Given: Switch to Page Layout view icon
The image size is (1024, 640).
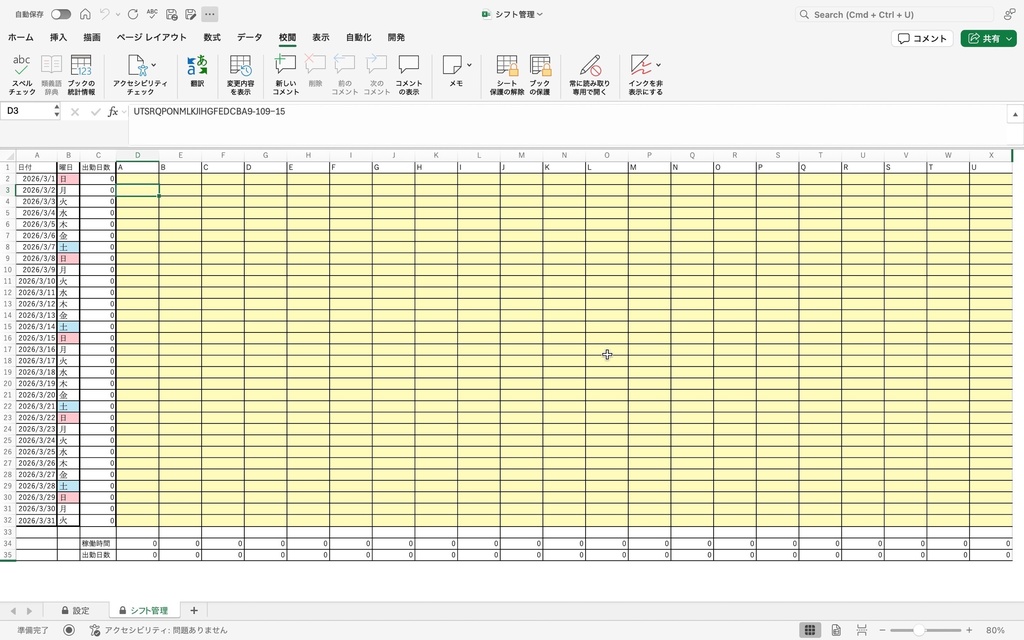Looking at the screenshot, I should [x=836, y=630].
